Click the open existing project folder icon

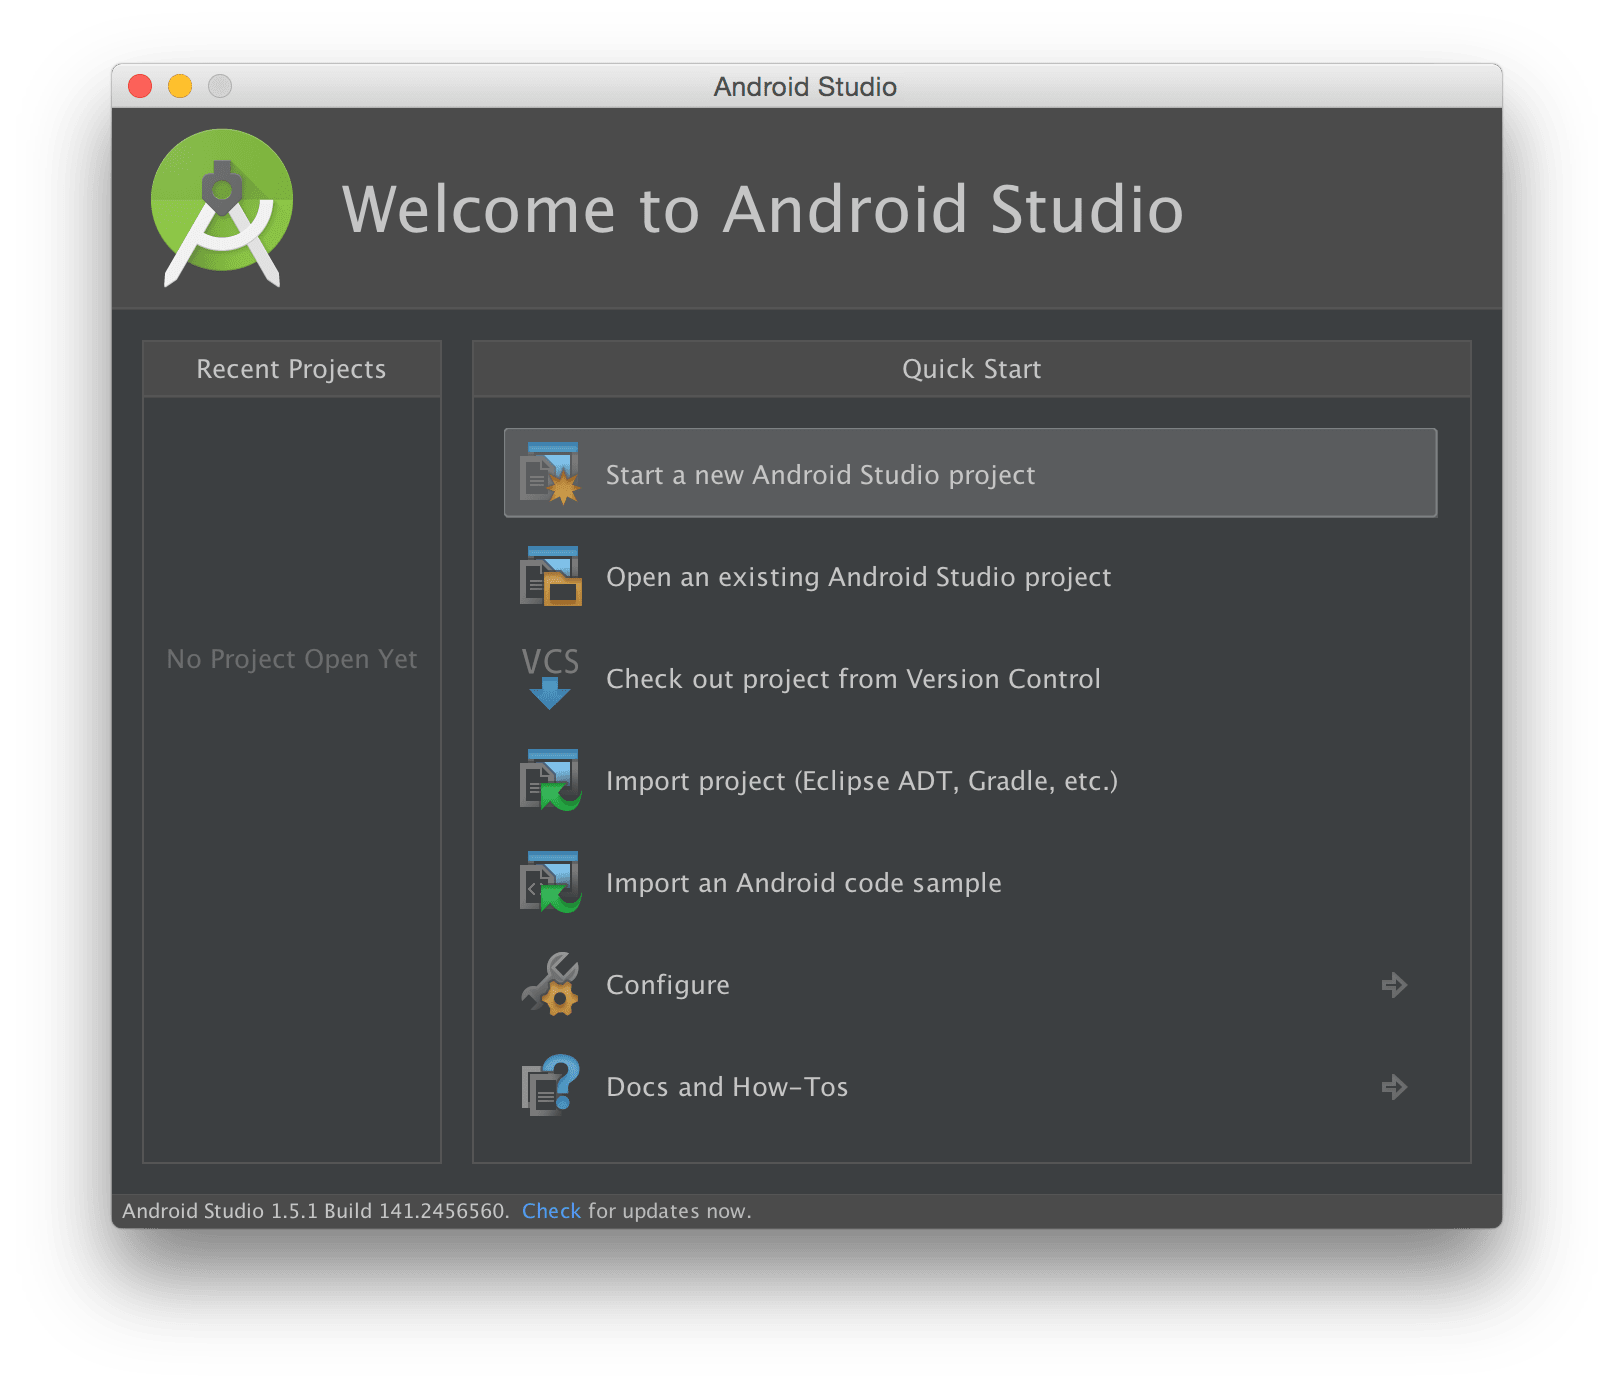tap(550, 576)
